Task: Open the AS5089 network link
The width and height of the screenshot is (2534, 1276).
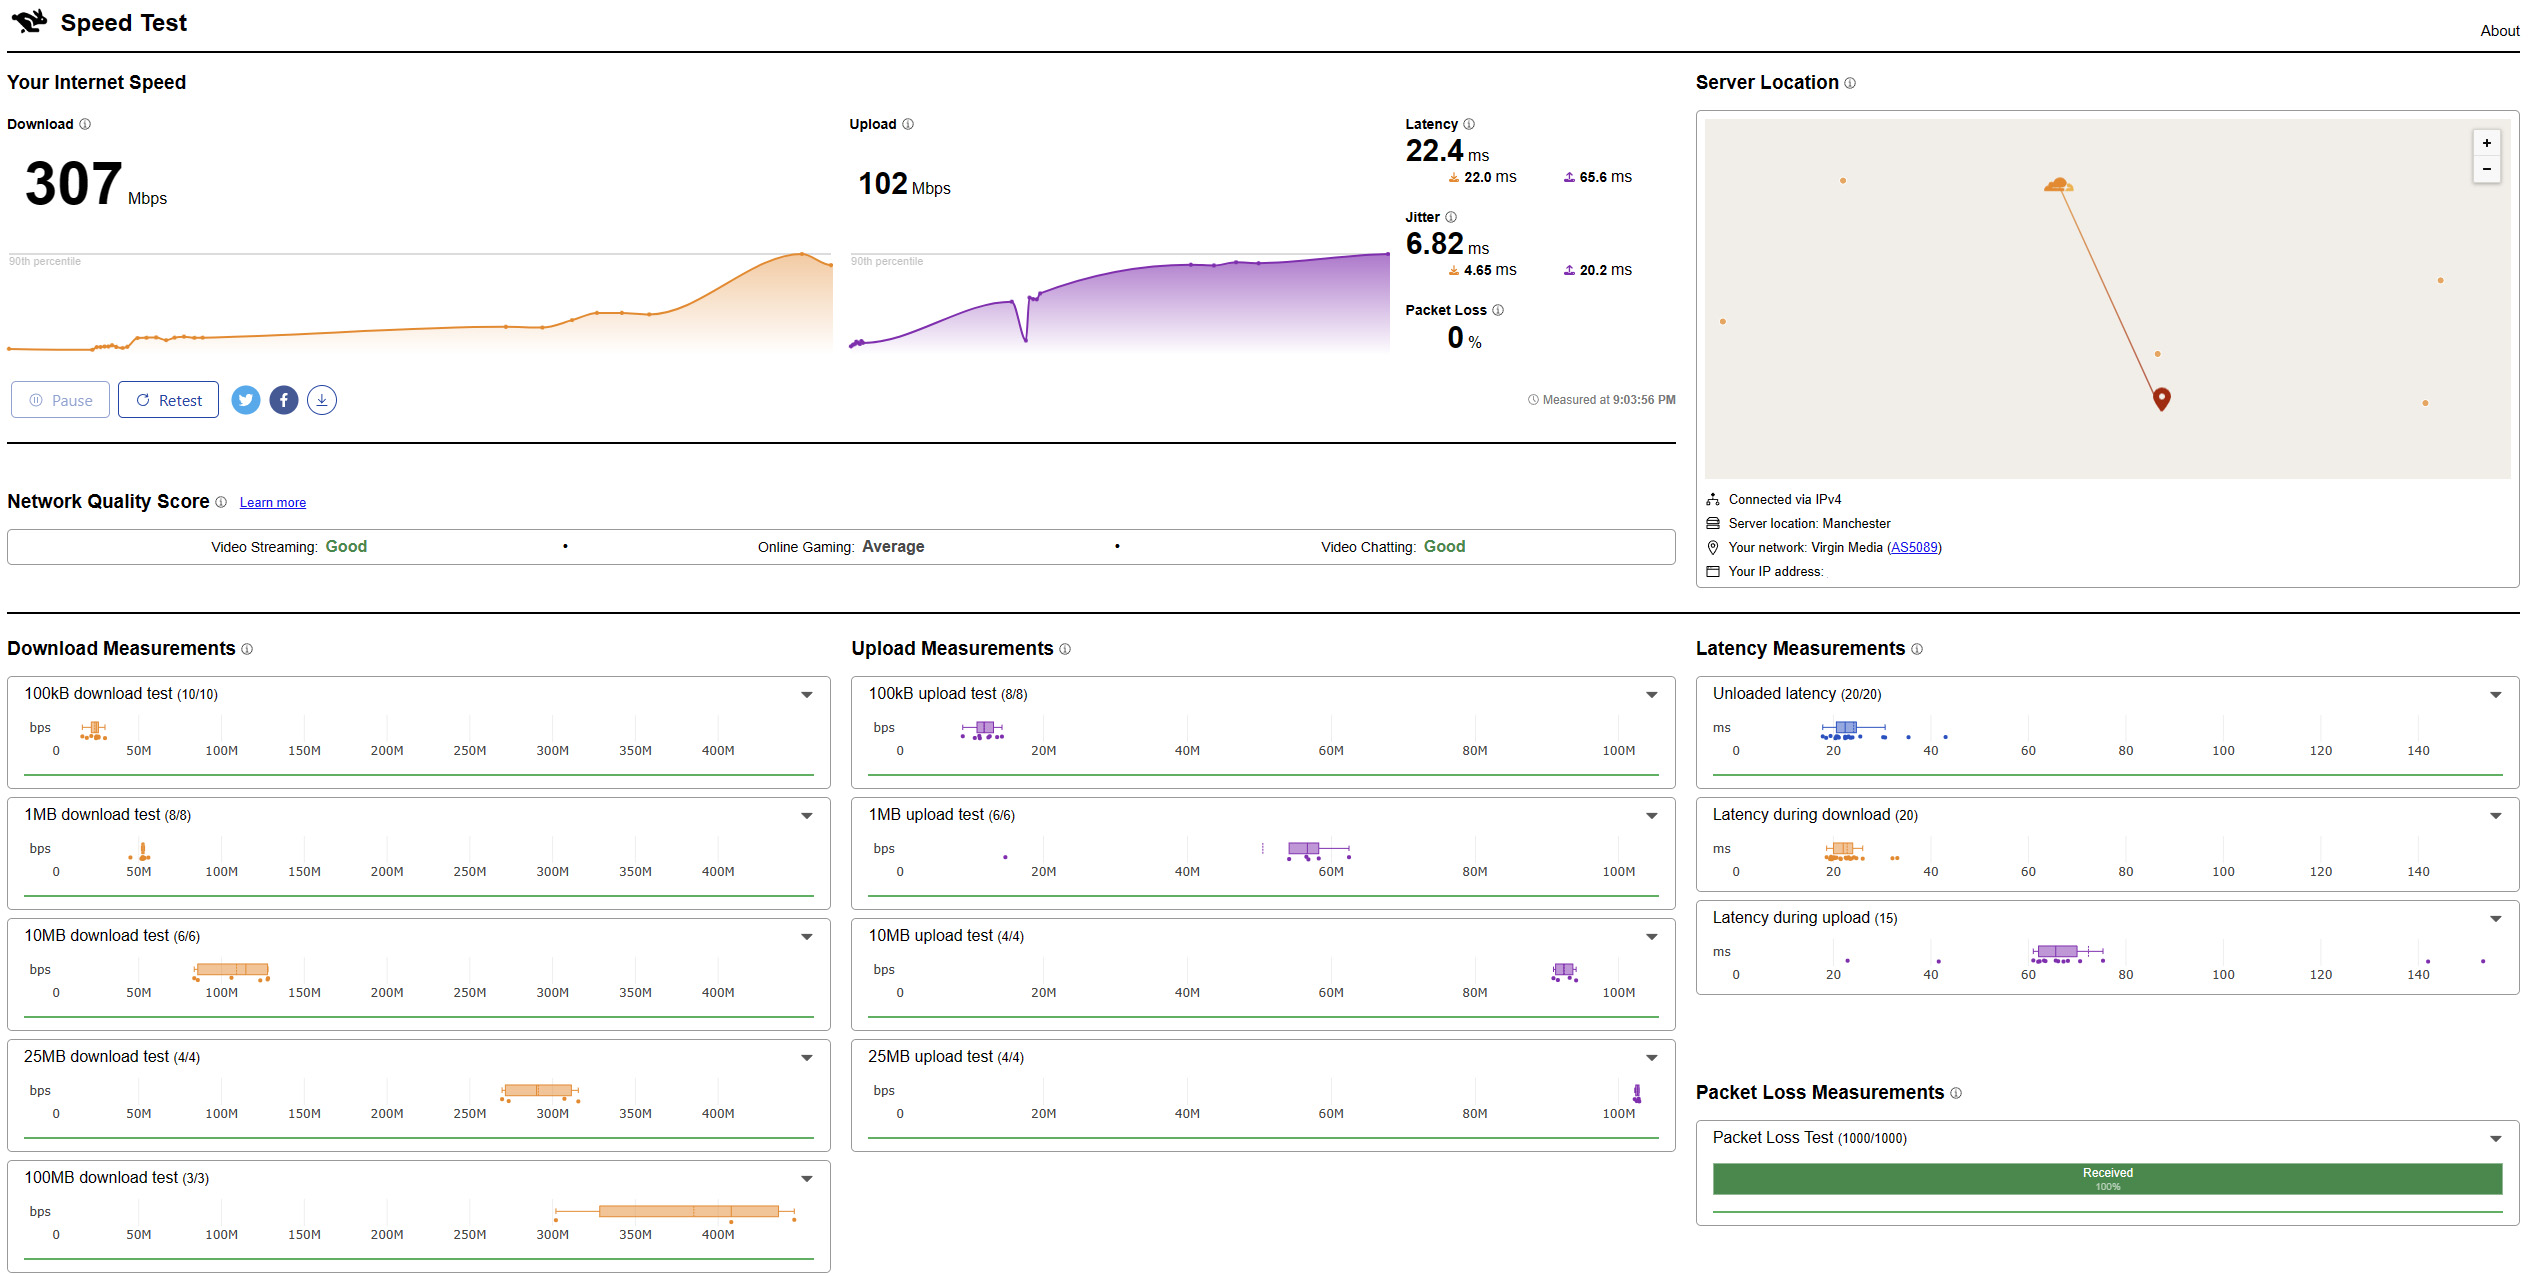Action: click(1914, 548)
